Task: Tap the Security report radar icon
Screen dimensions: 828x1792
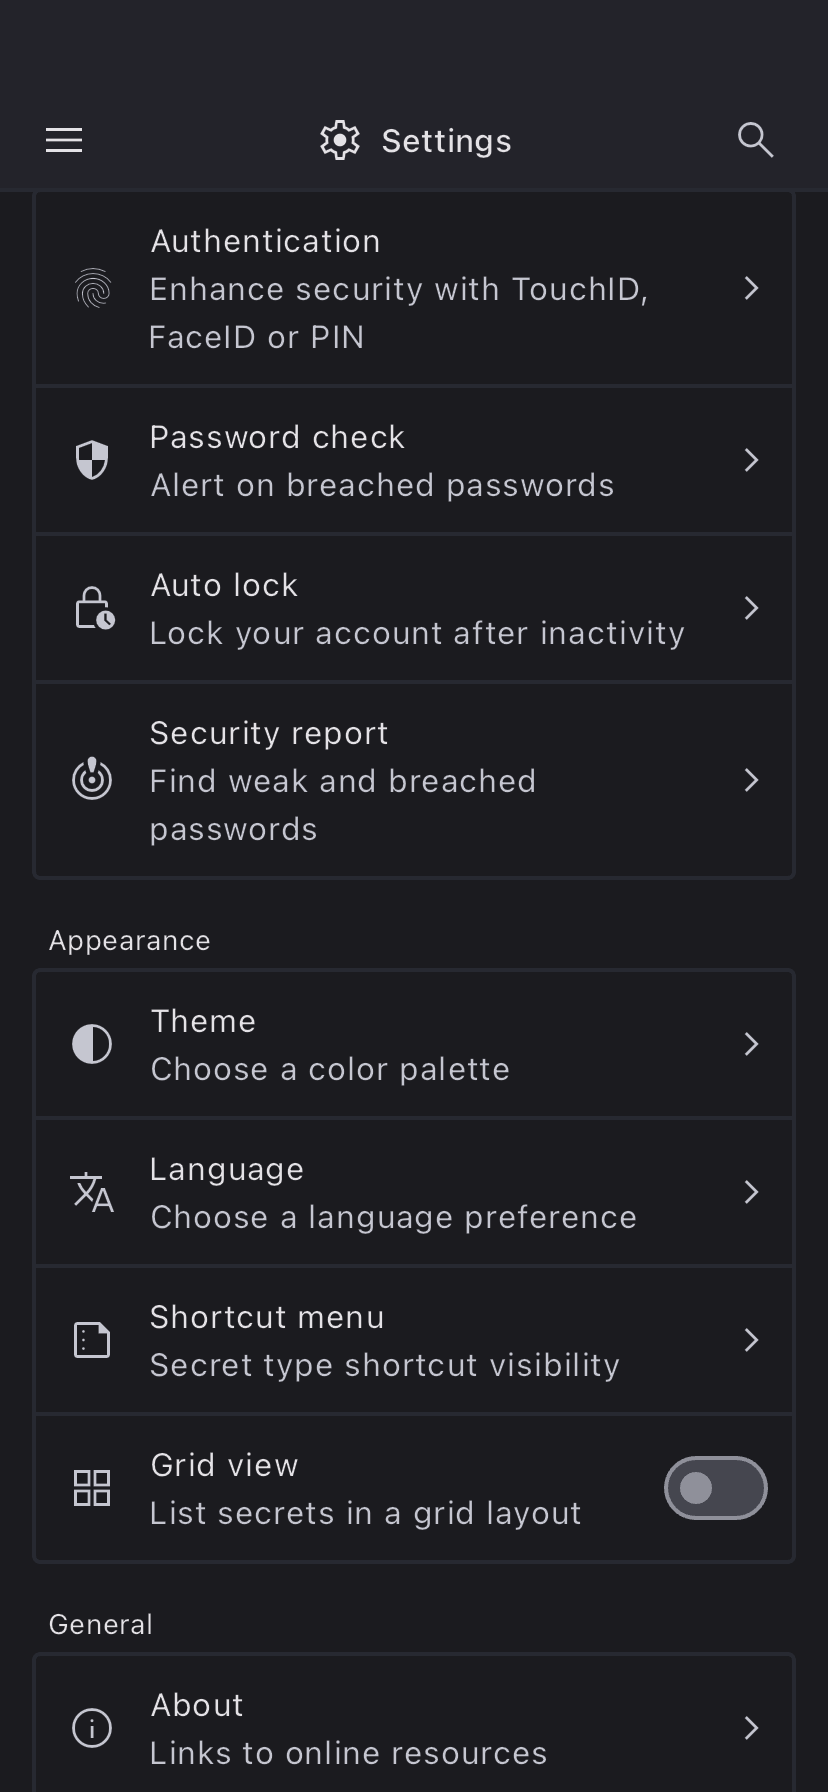Action: [x=92, y=780]
